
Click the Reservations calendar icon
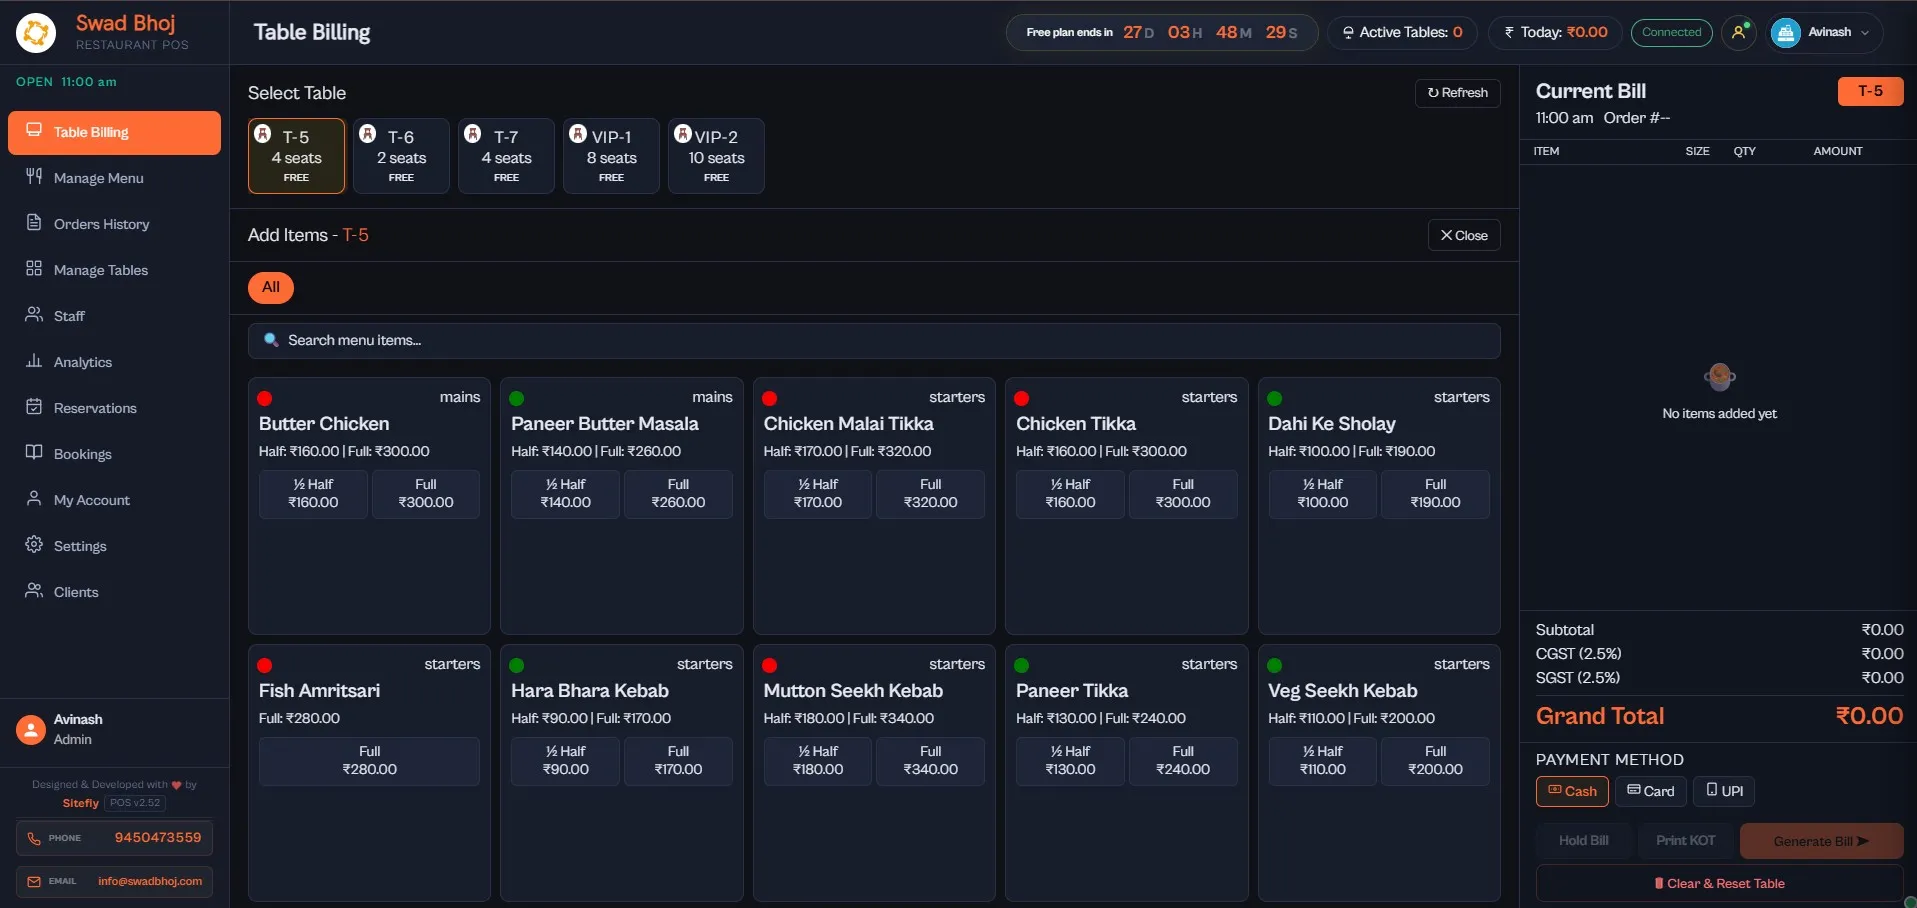click(x=34, y=406)
